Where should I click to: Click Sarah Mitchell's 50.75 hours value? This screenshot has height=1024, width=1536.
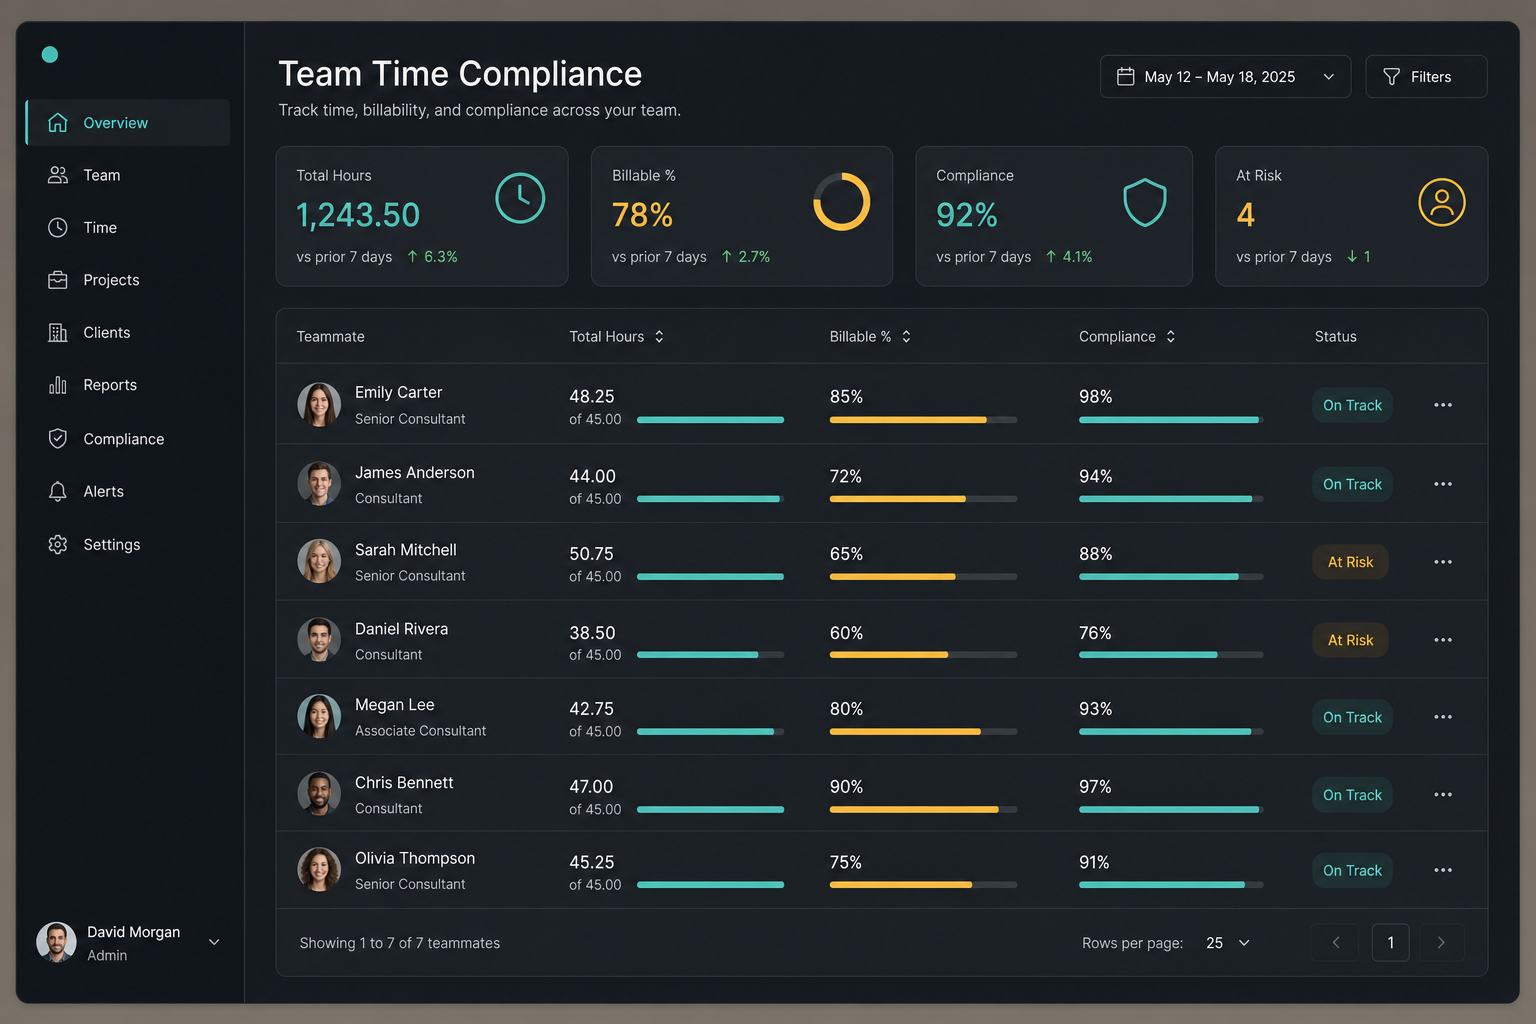tap(591, 554)
